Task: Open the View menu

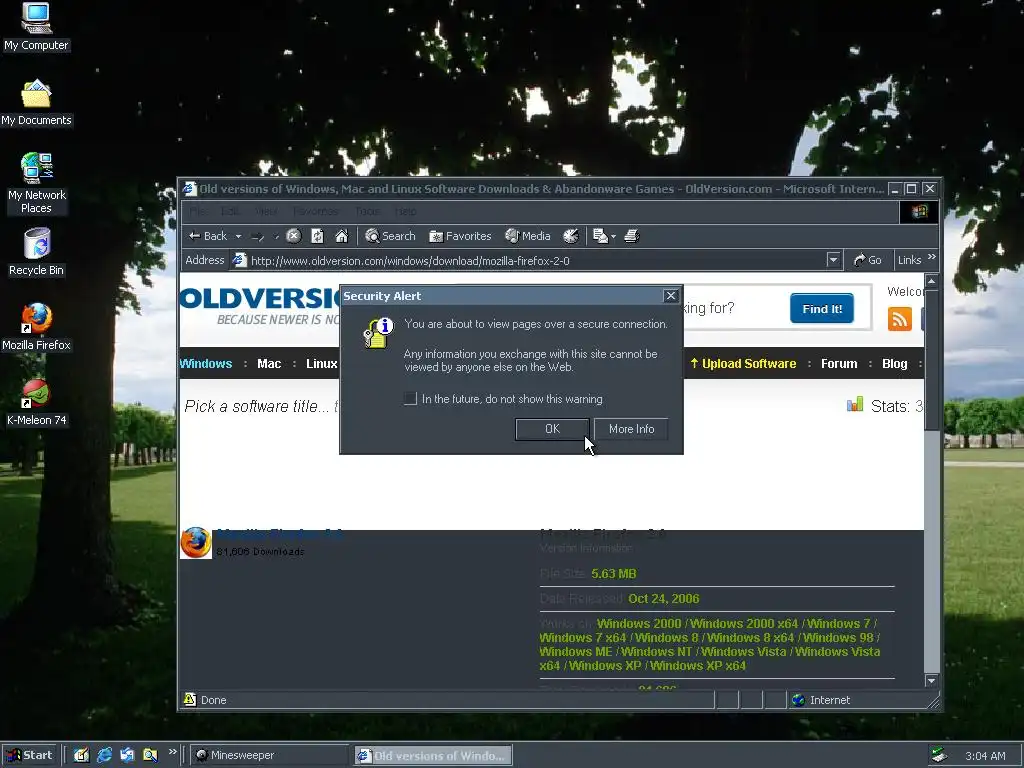Action: coord(266,212)
